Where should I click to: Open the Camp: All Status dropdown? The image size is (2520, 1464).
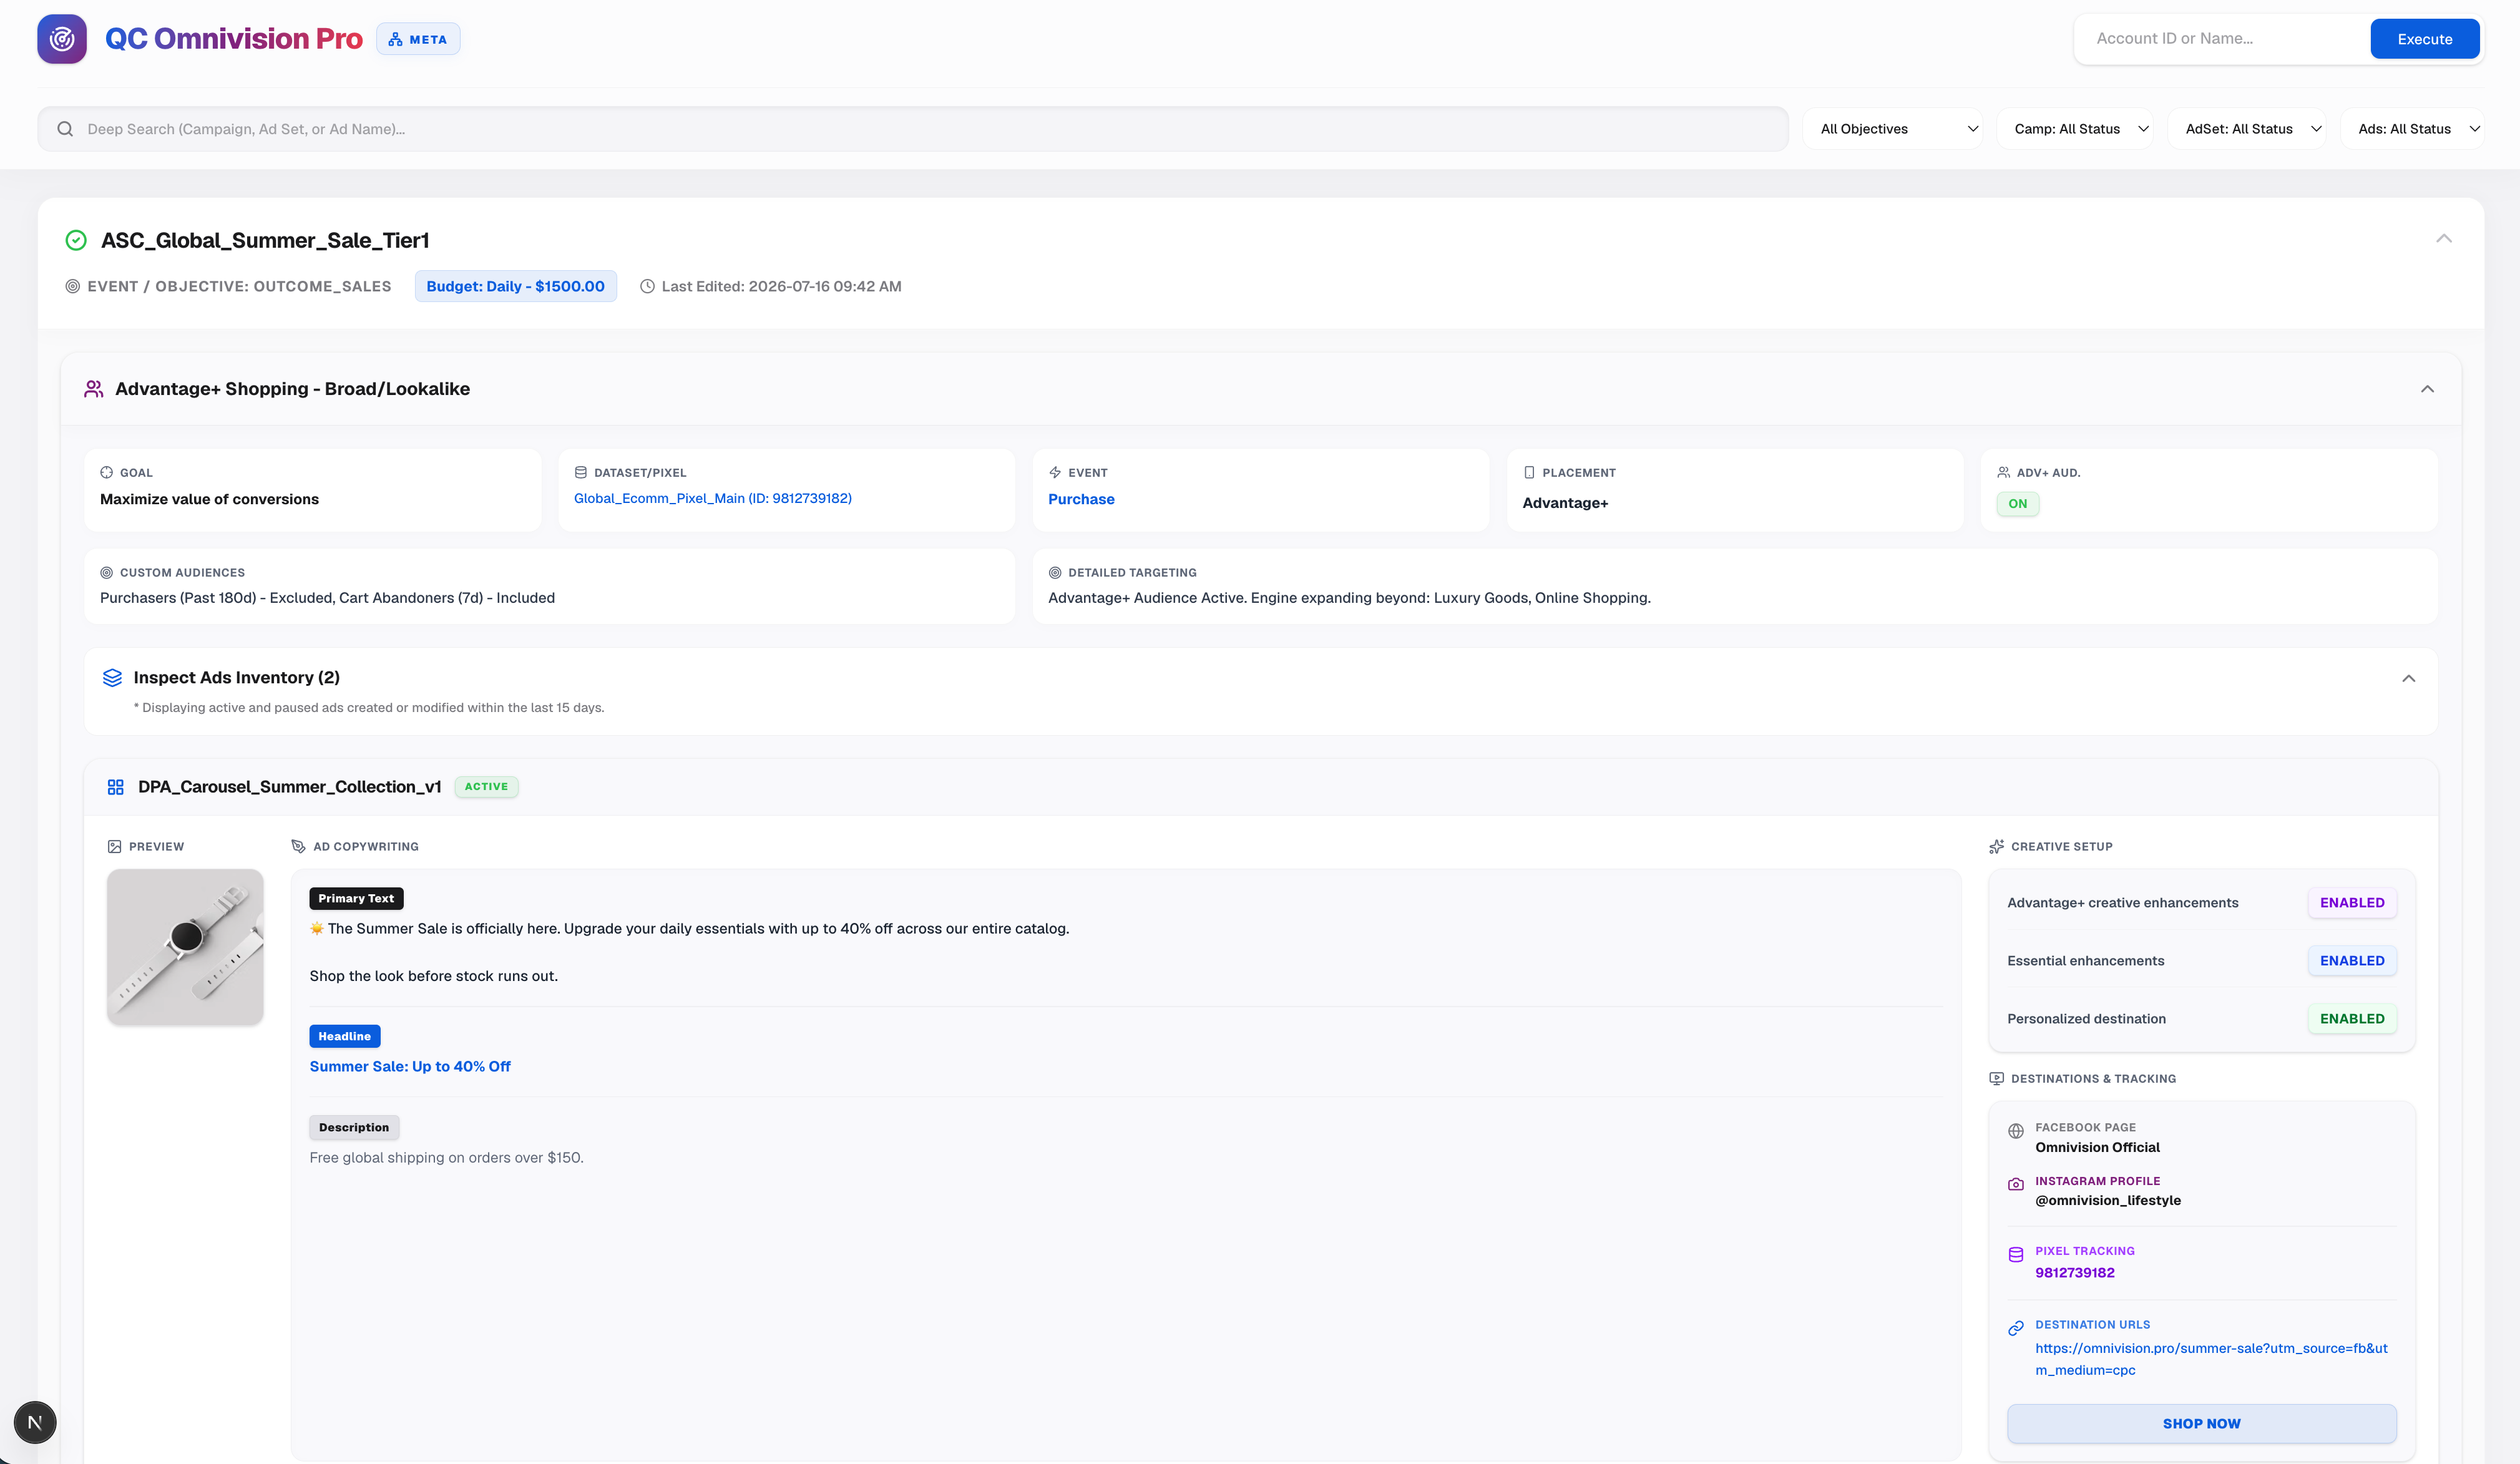[2075, 129]
